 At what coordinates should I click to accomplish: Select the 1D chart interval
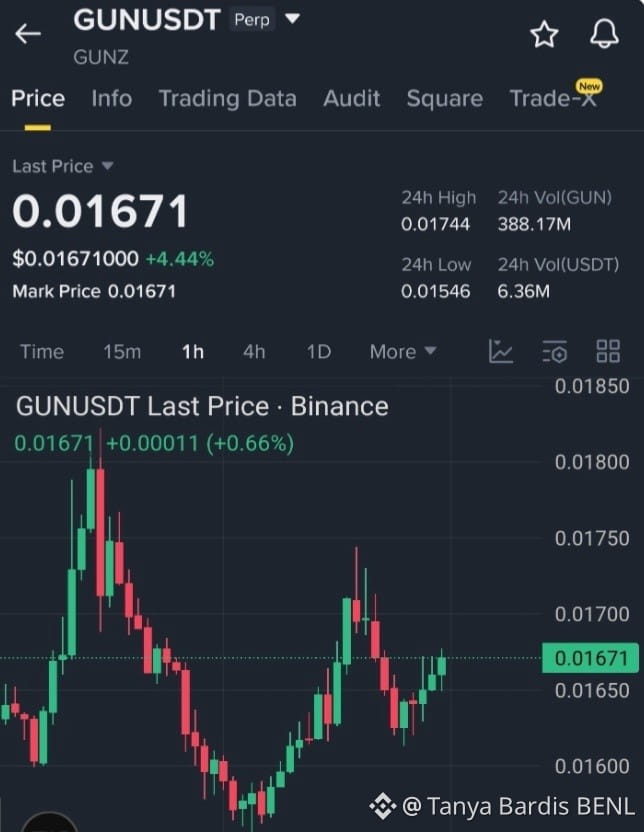pyautogui.click(x=319, y=352)
